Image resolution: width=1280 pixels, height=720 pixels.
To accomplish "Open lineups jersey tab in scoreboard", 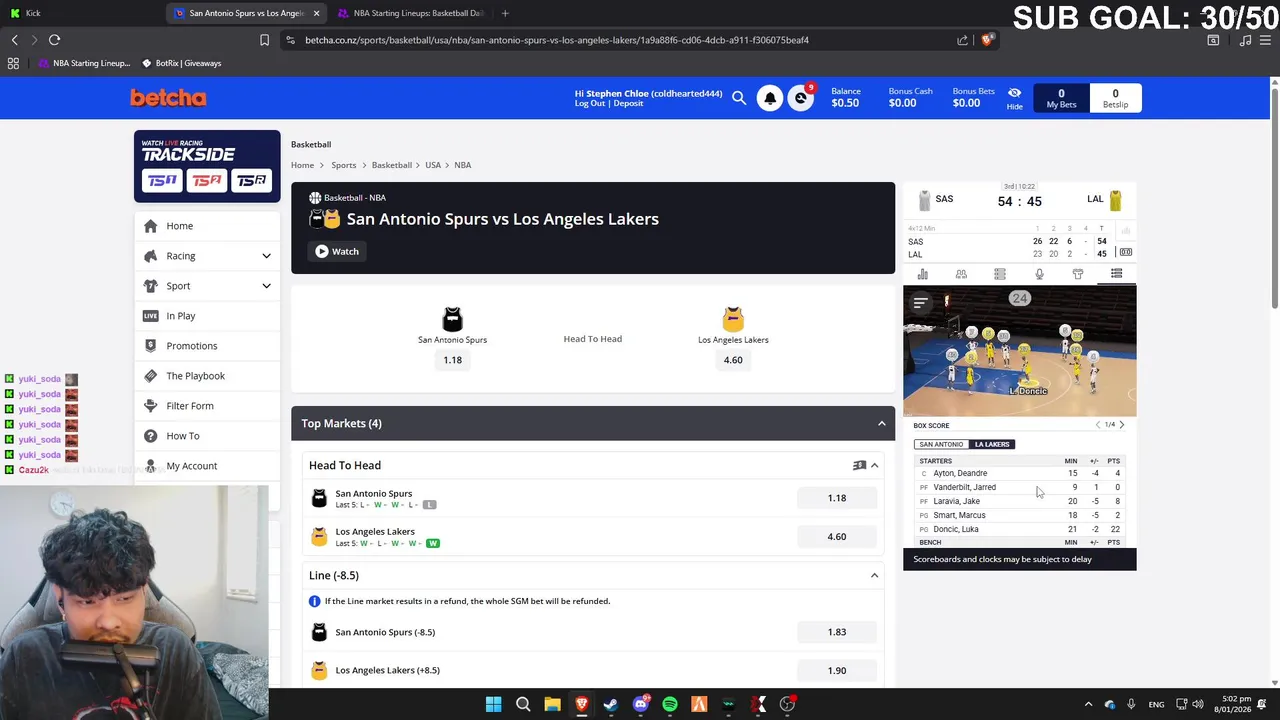I will 1078,274.
